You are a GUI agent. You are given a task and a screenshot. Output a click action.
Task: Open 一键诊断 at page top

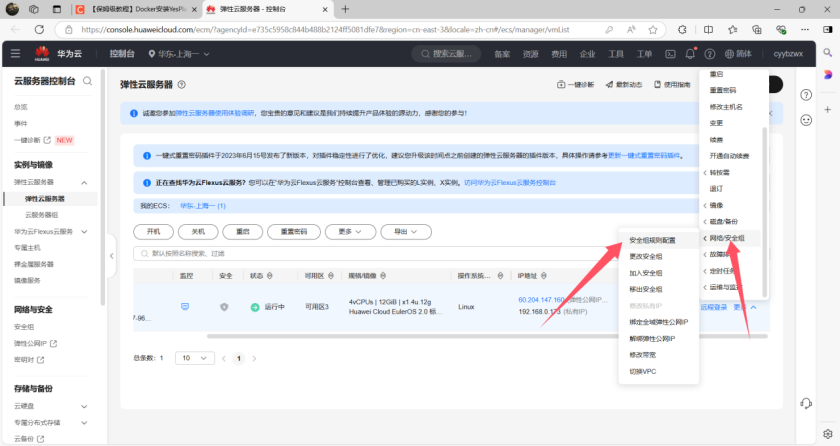(575, 85)
